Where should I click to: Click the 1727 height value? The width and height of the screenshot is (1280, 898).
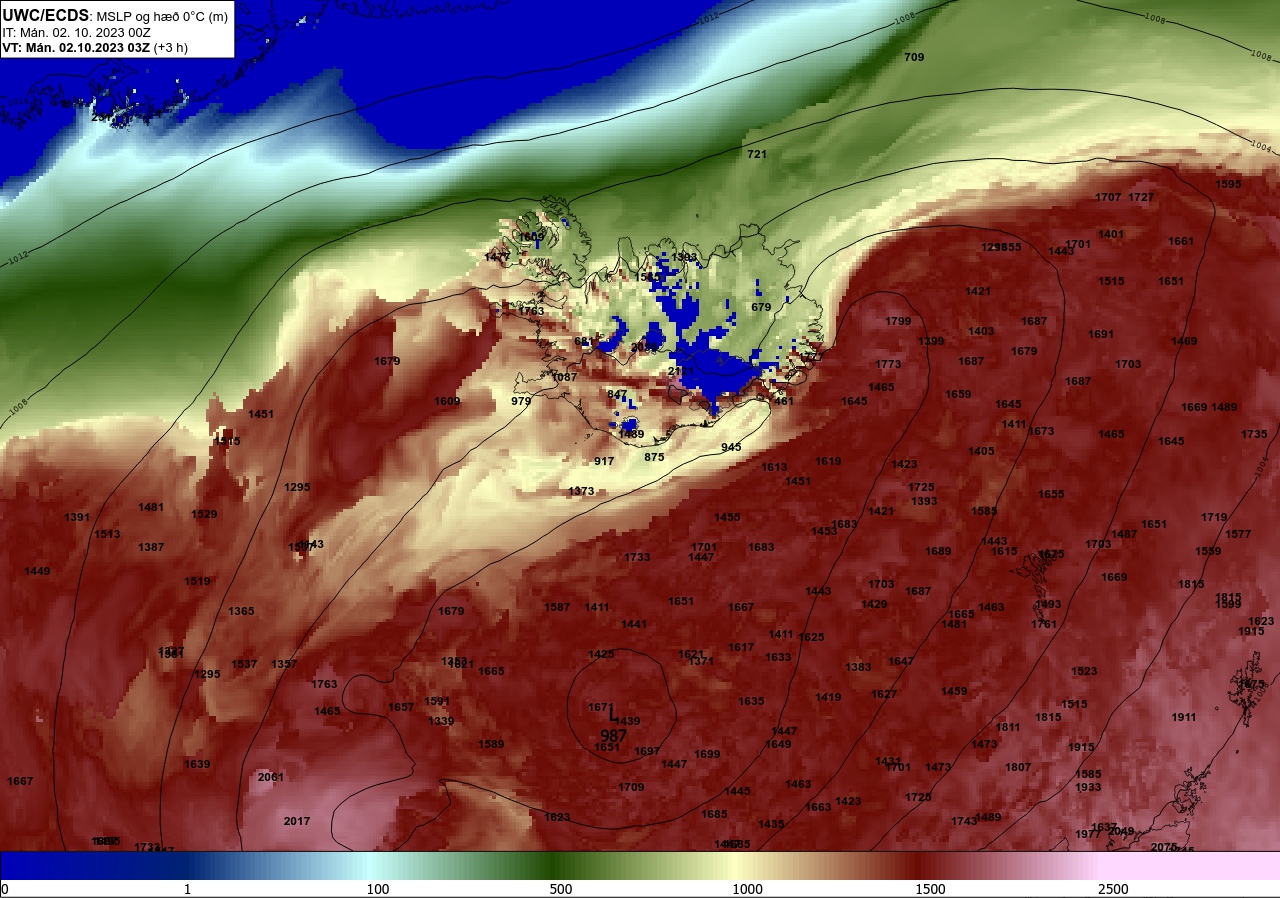coord(1141,197)
